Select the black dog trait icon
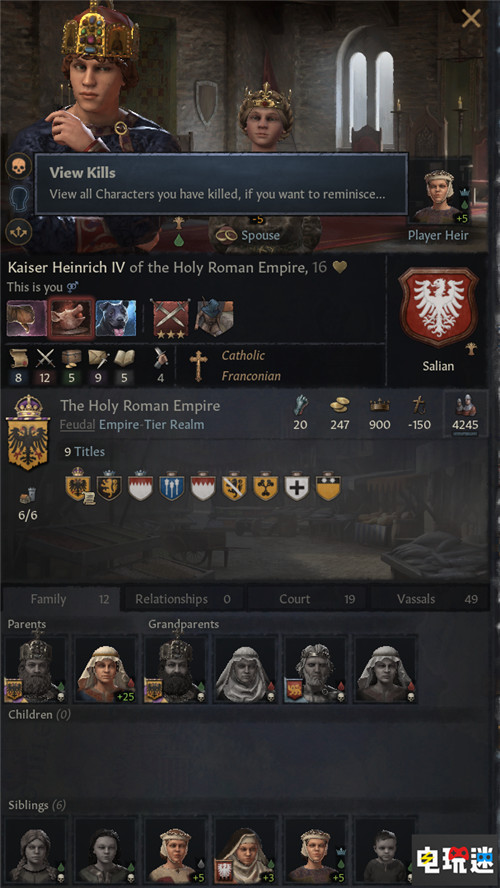The width and height of the screenshot is (500, 888). pos(116,319)
